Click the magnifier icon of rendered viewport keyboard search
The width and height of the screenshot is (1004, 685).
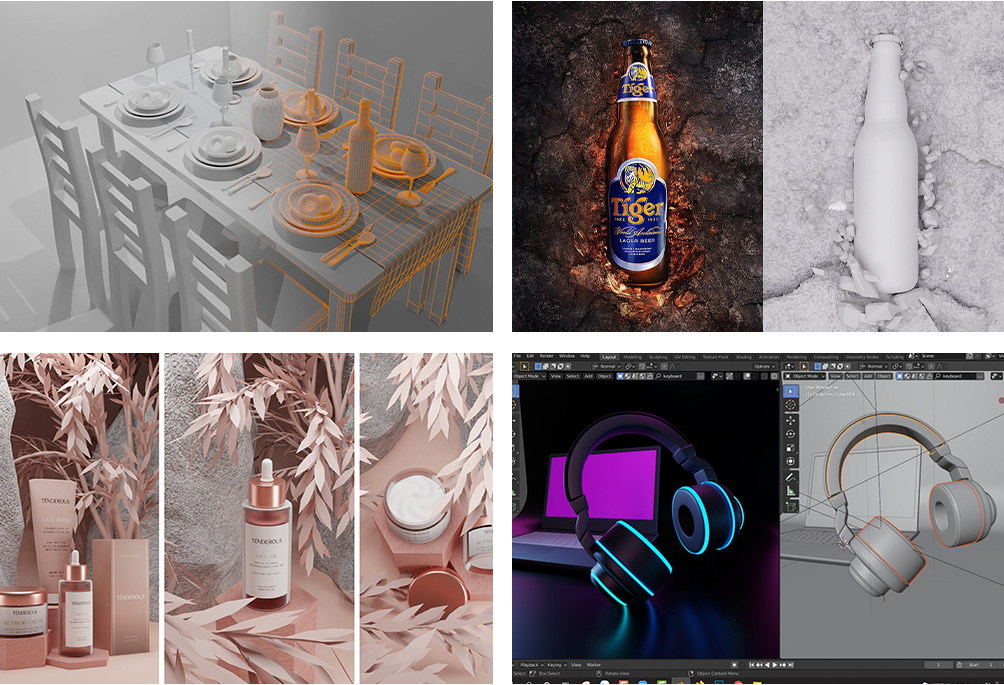(658, 376)
